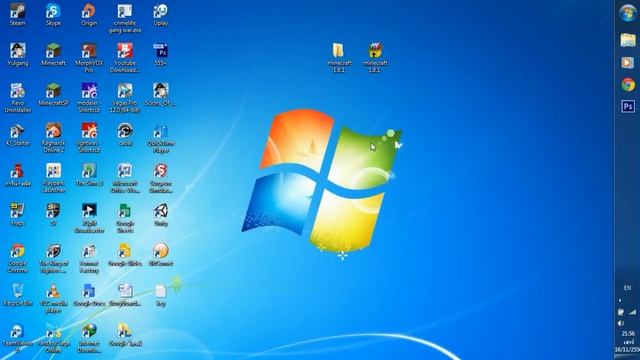Screen dimensions: 640x360
Task: Click the Minecraft desktop shortcut
Action: click(x=53, y=54)
